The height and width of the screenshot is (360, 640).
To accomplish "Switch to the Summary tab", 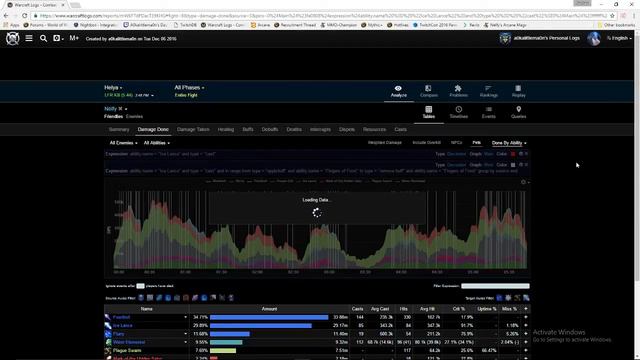I will click(119, 129).
